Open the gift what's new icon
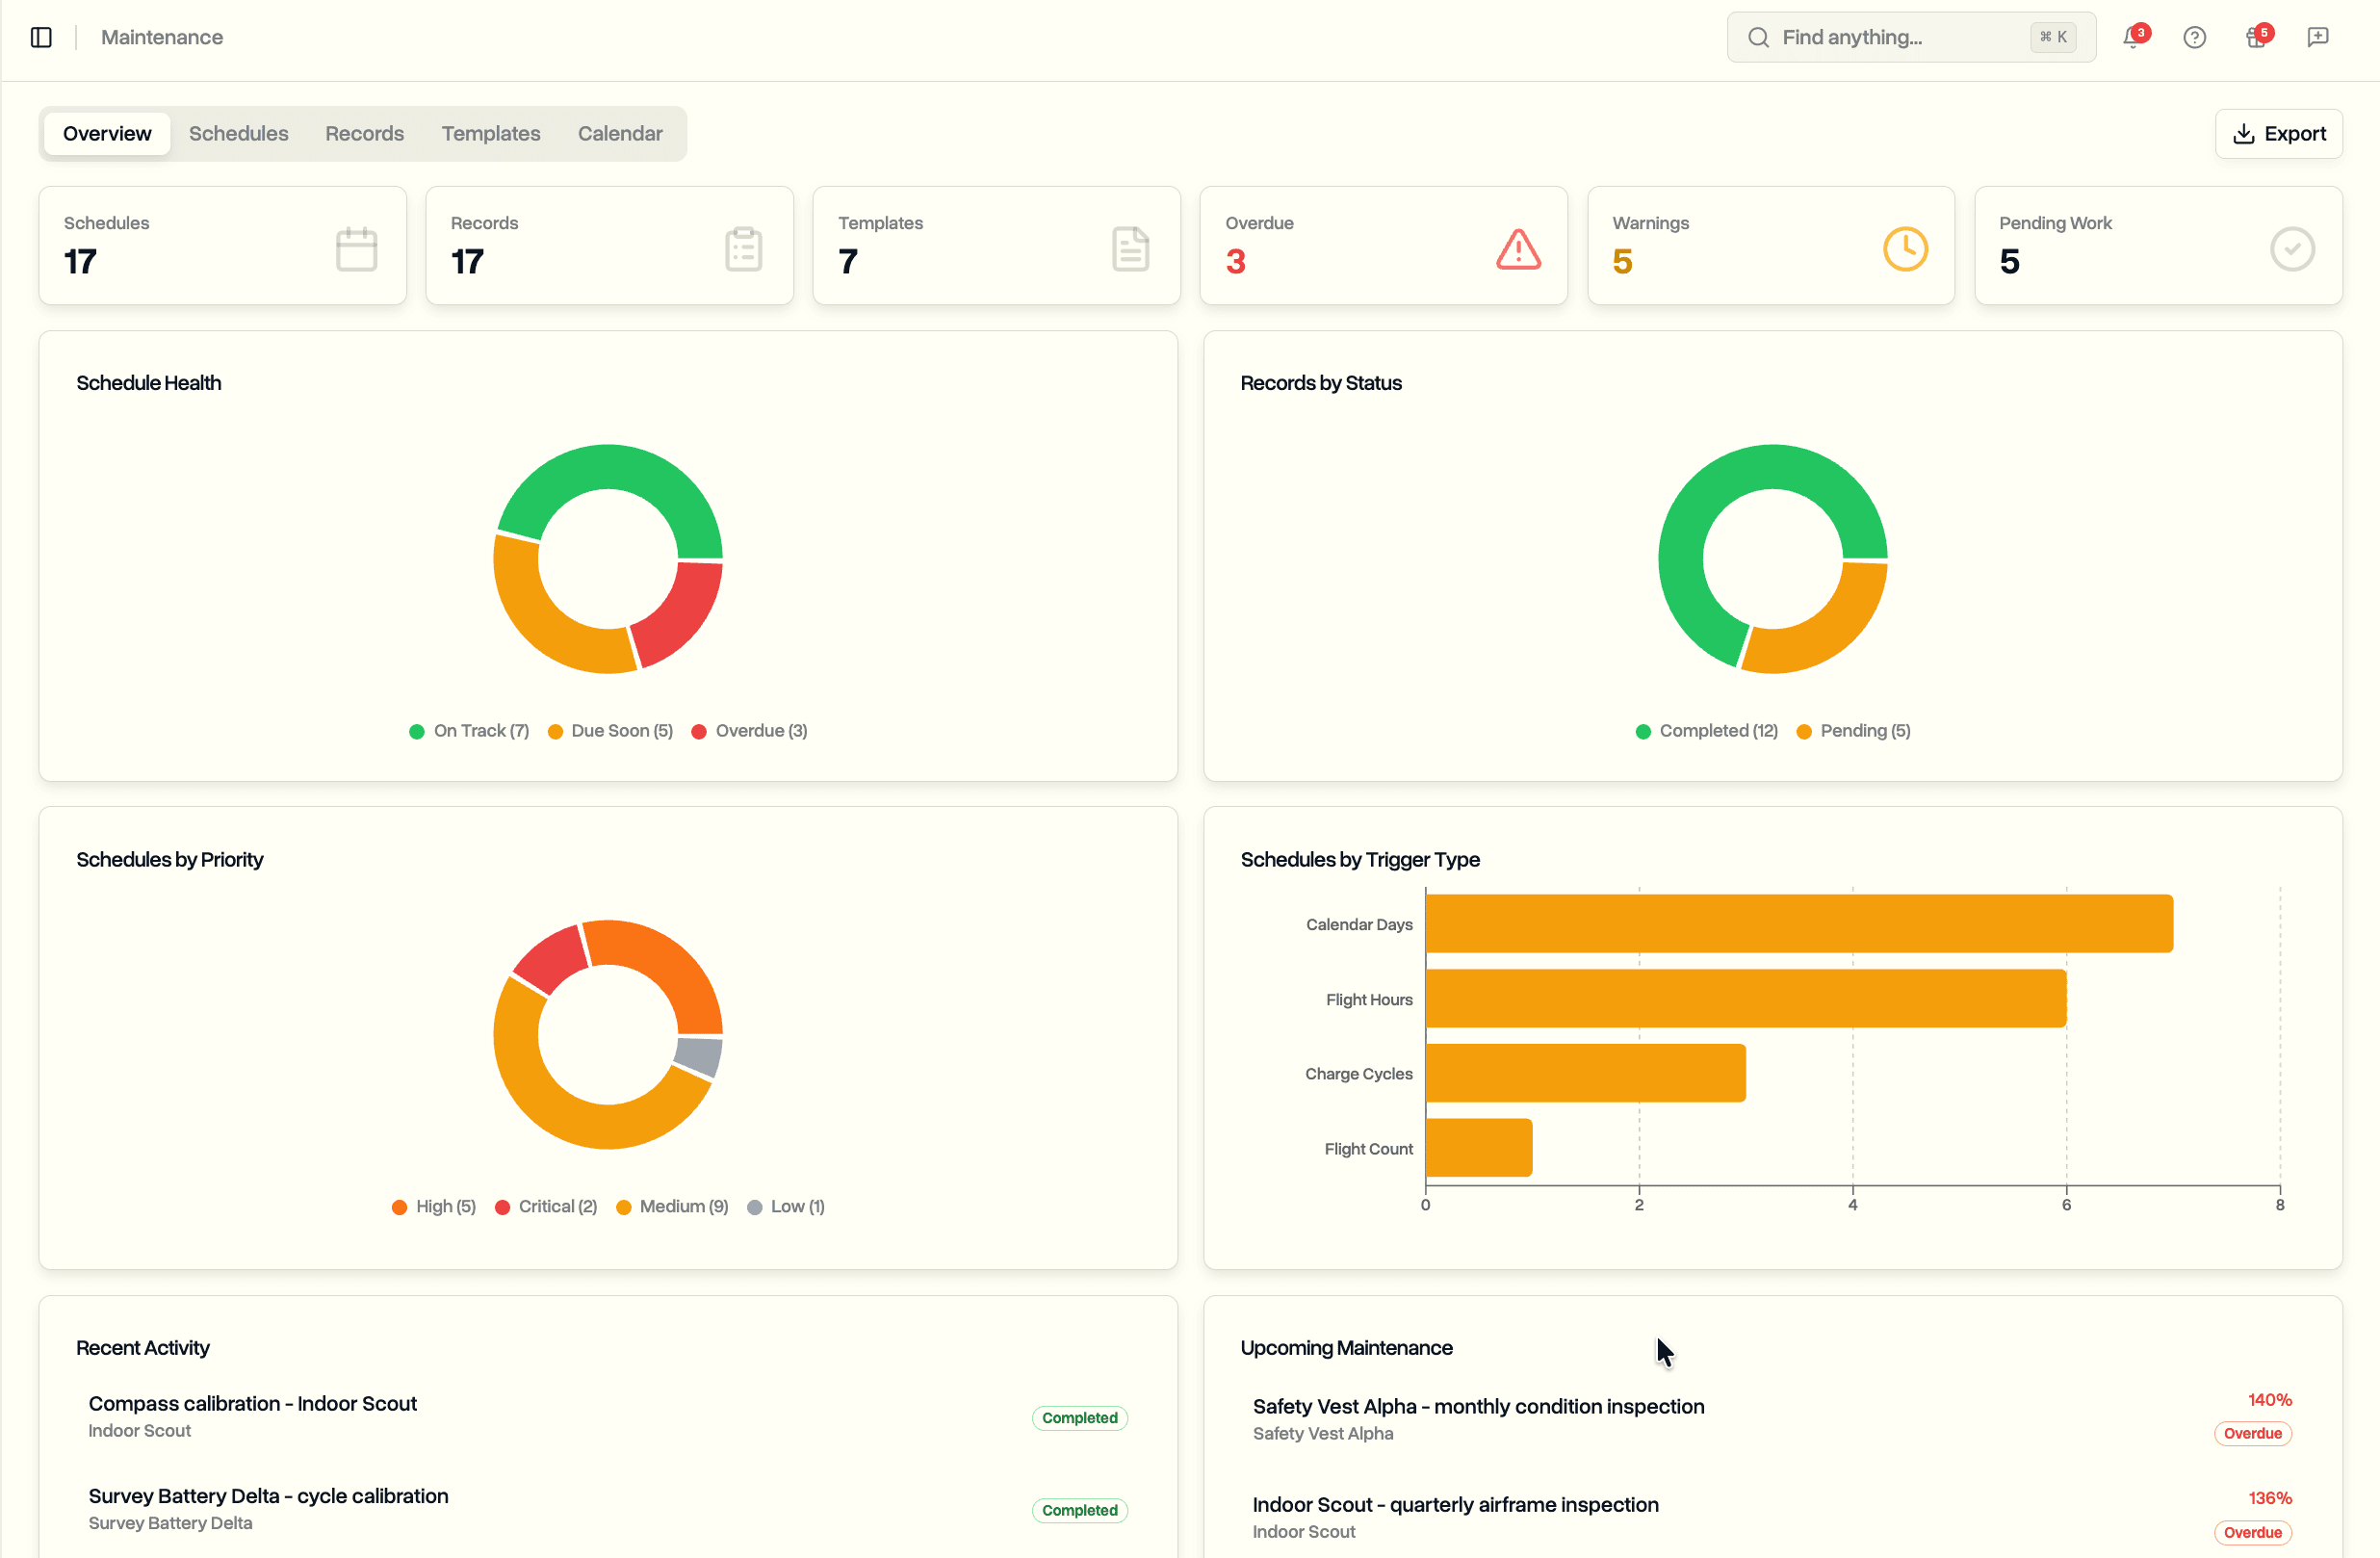 2256,37
